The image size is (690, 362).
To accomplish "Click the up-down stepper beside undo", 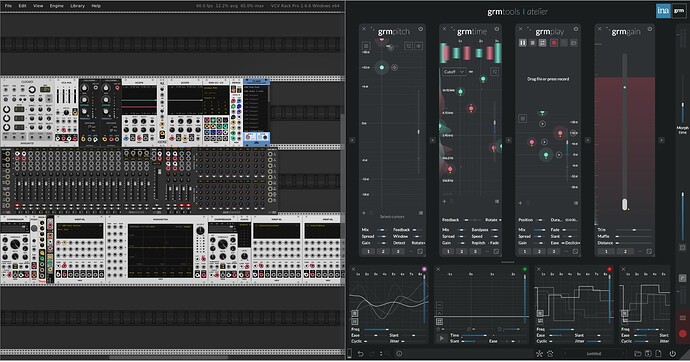I will click(x=381, y=354).
